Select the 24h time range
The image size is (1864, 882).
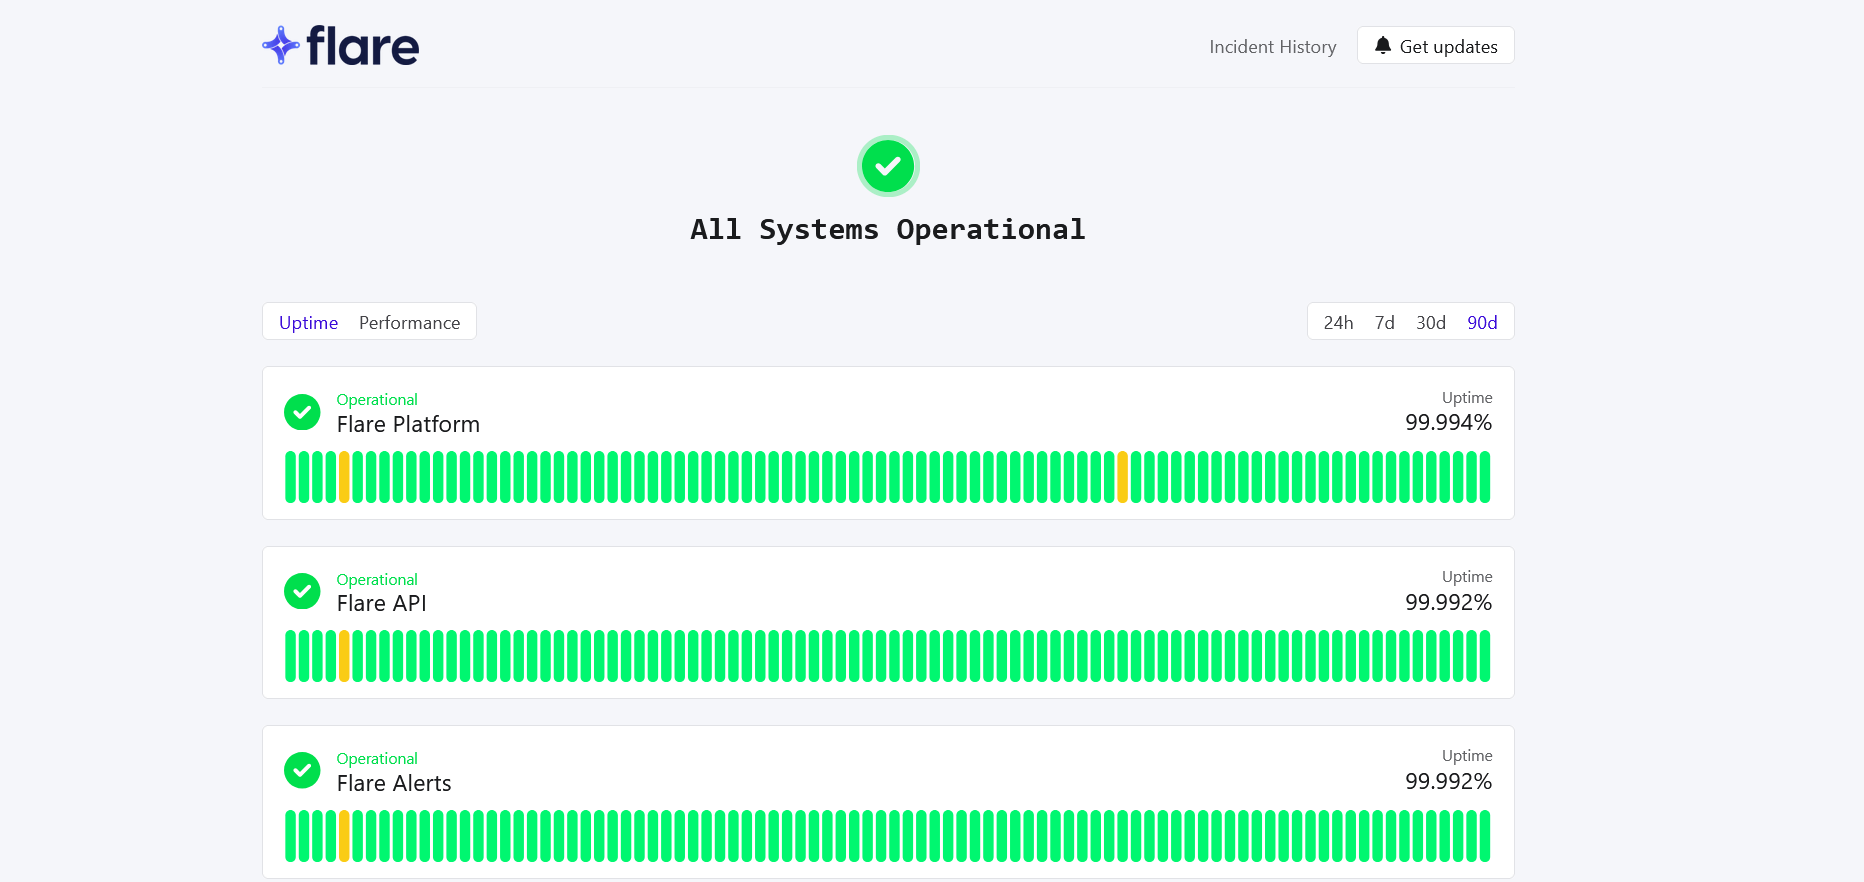(x=1338, y=323)
